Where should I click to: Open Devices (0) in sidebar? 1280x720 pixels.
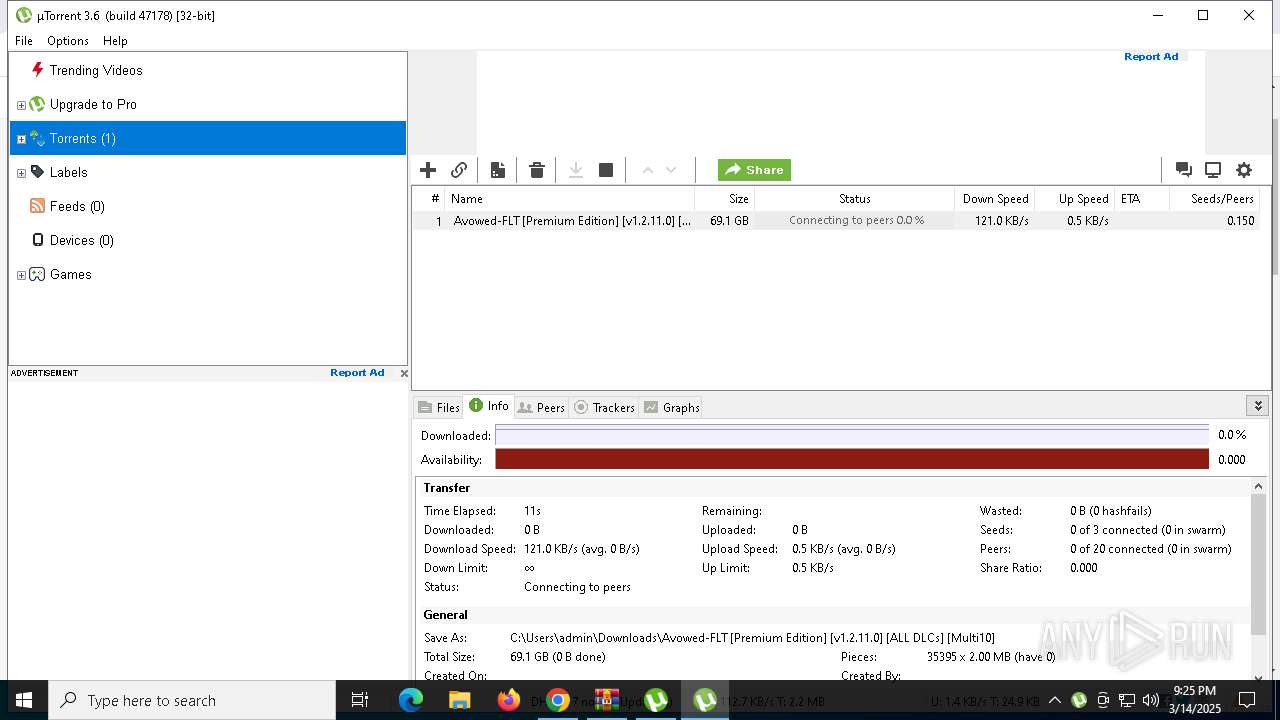[x=82, y=240]
